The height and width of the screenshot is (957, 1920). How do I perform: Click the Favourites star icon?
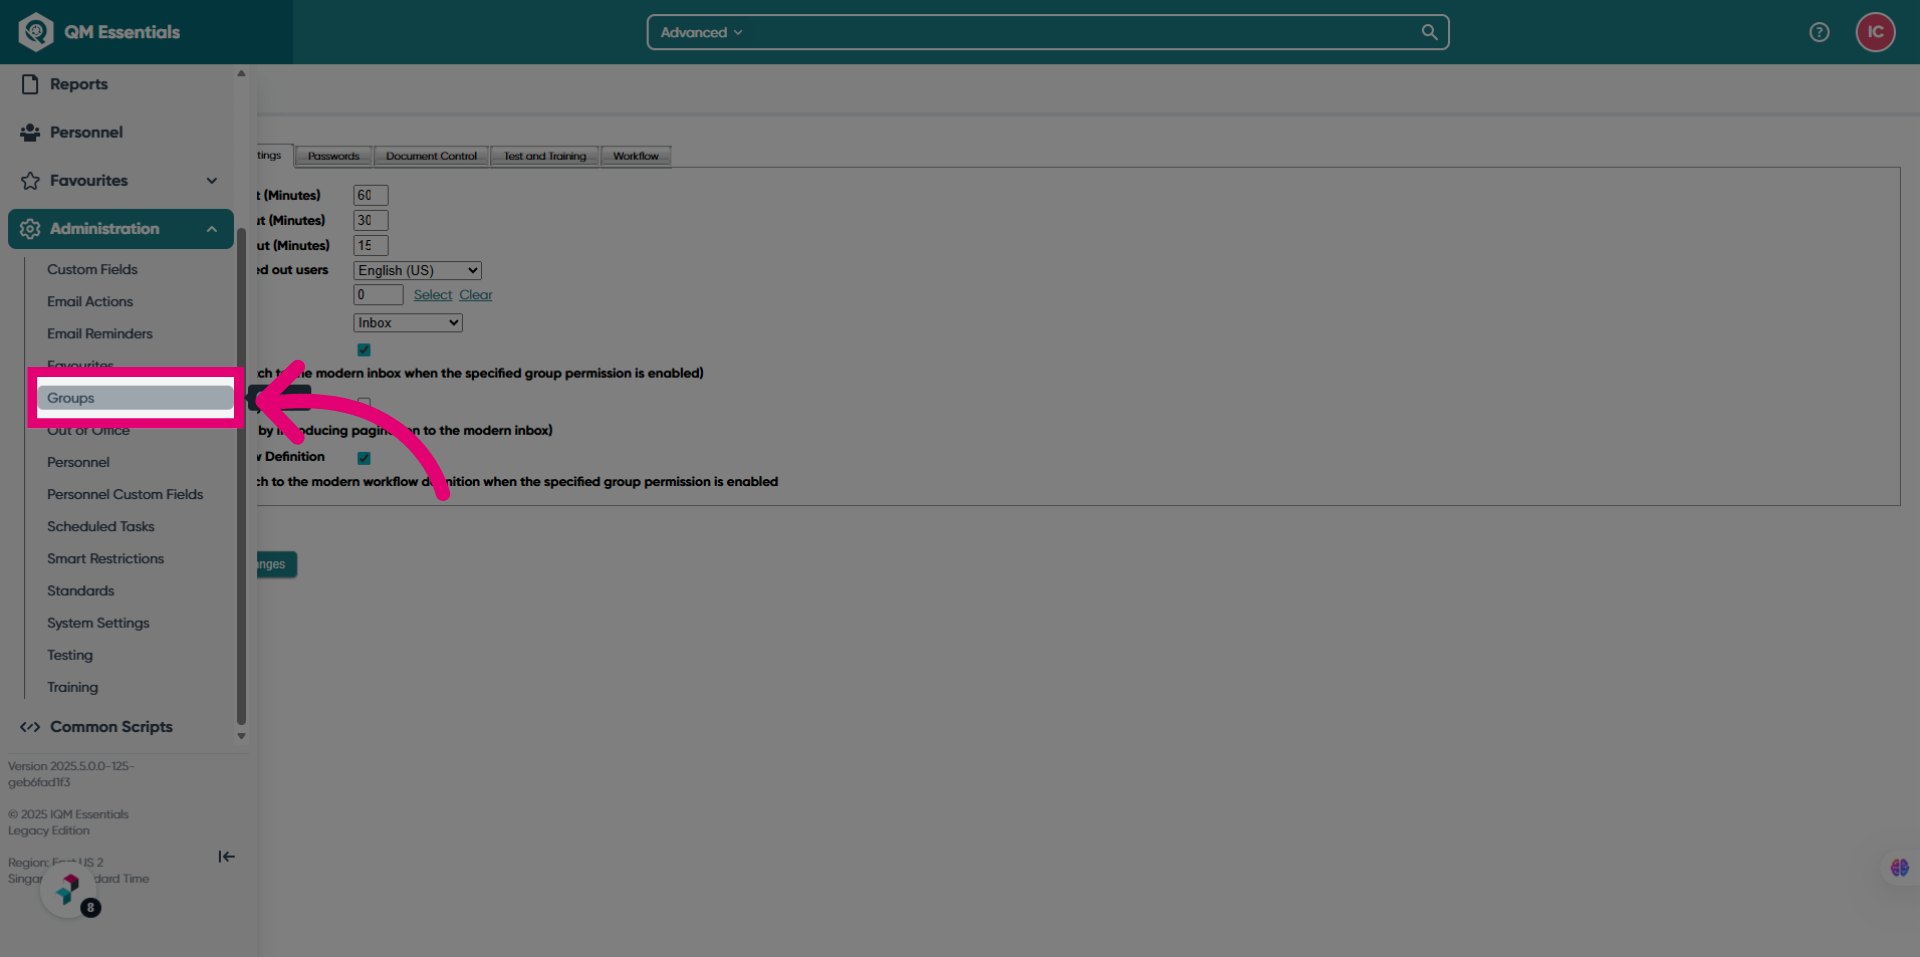pos(30,181)
